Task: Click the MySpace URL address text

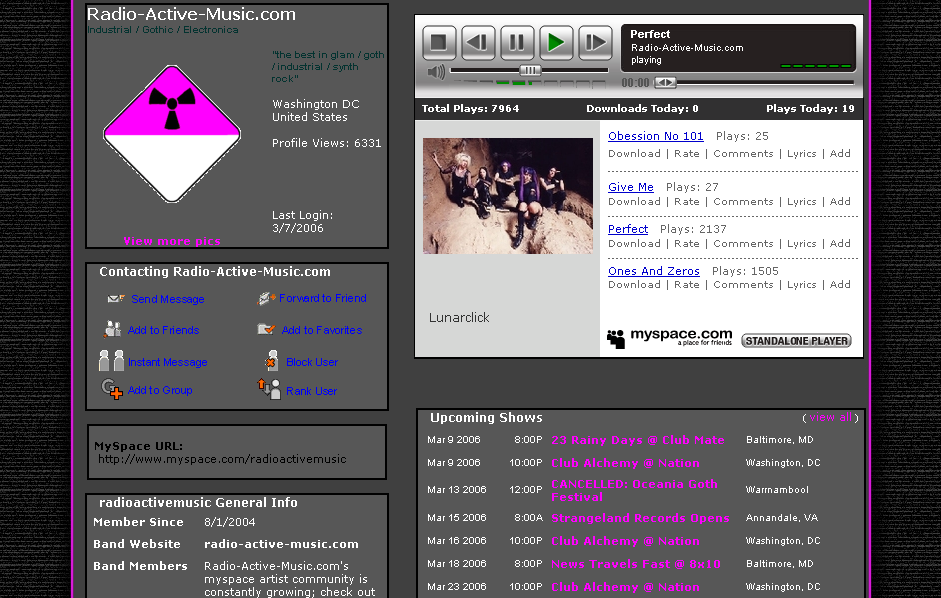Action: (222, 459)
